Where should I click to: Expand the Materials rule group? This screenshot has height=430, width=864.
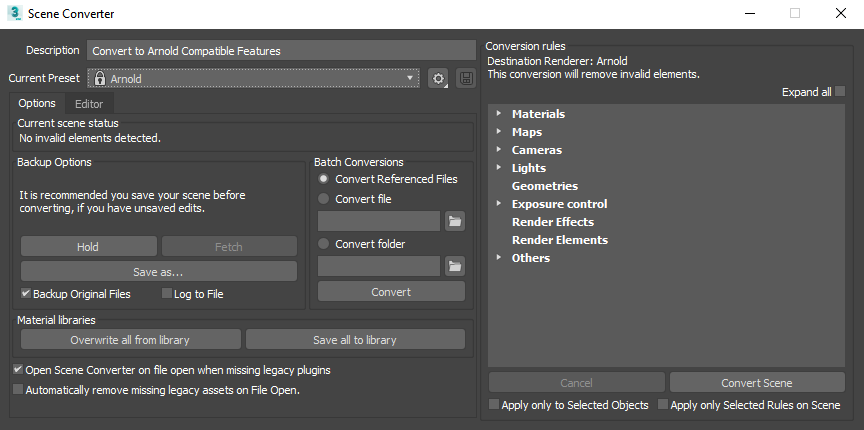click(498, 114)
